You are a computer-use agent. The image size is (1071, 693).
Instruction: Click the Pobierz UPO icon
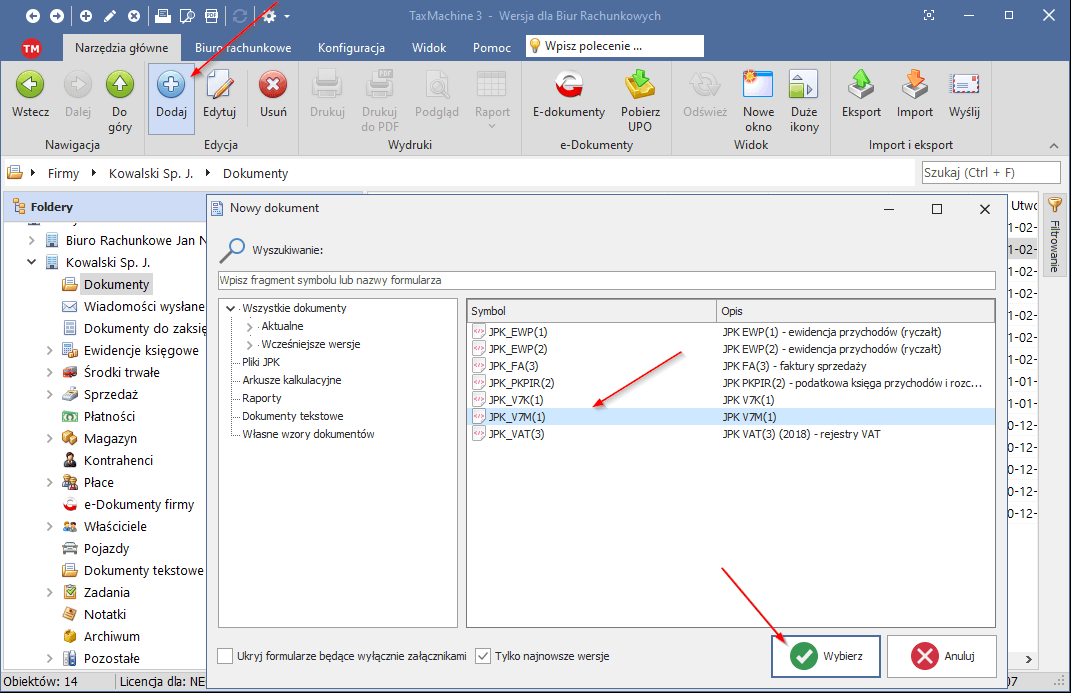pos(640,87)
